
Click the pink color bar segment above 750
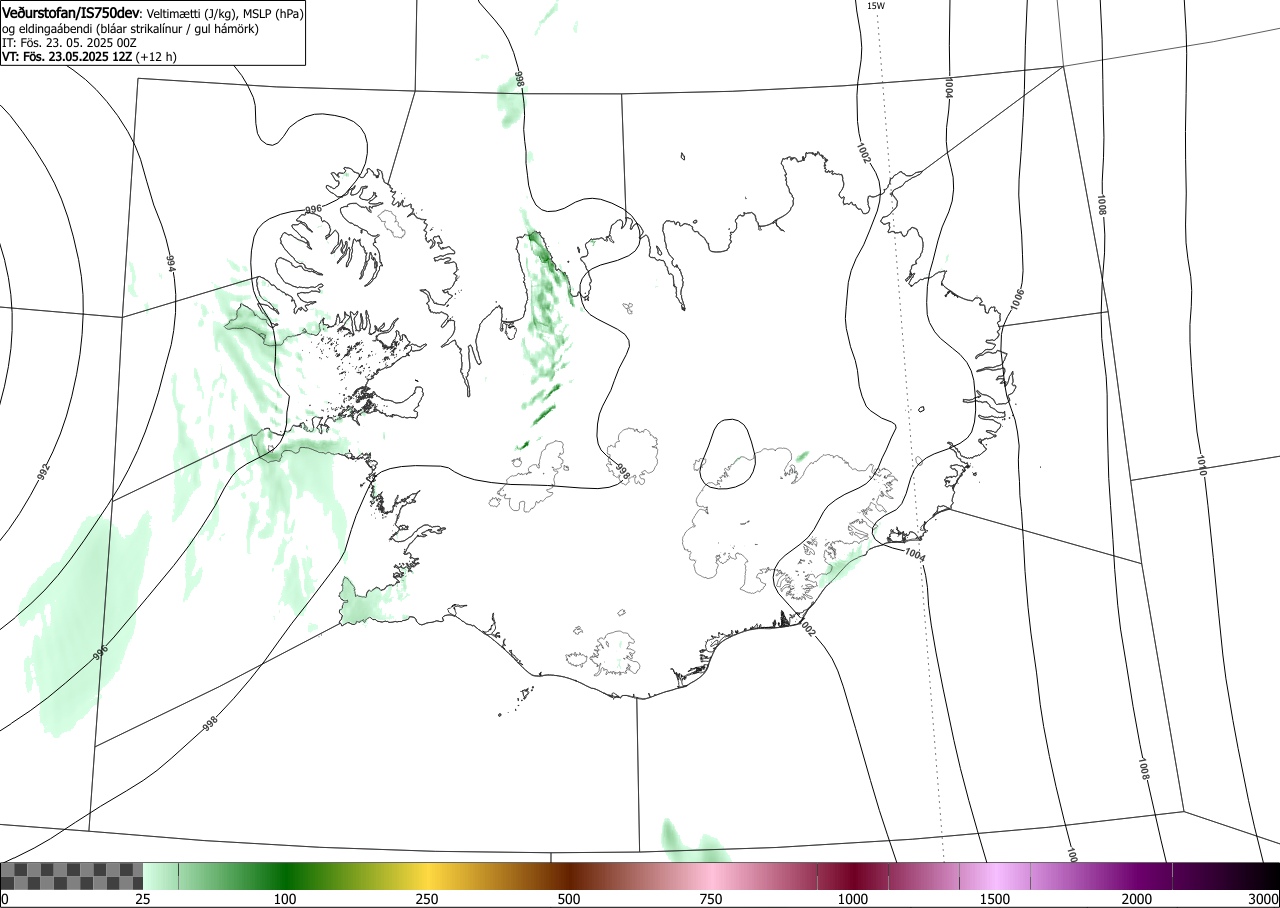pyautogui.click(x=711, y=876)
